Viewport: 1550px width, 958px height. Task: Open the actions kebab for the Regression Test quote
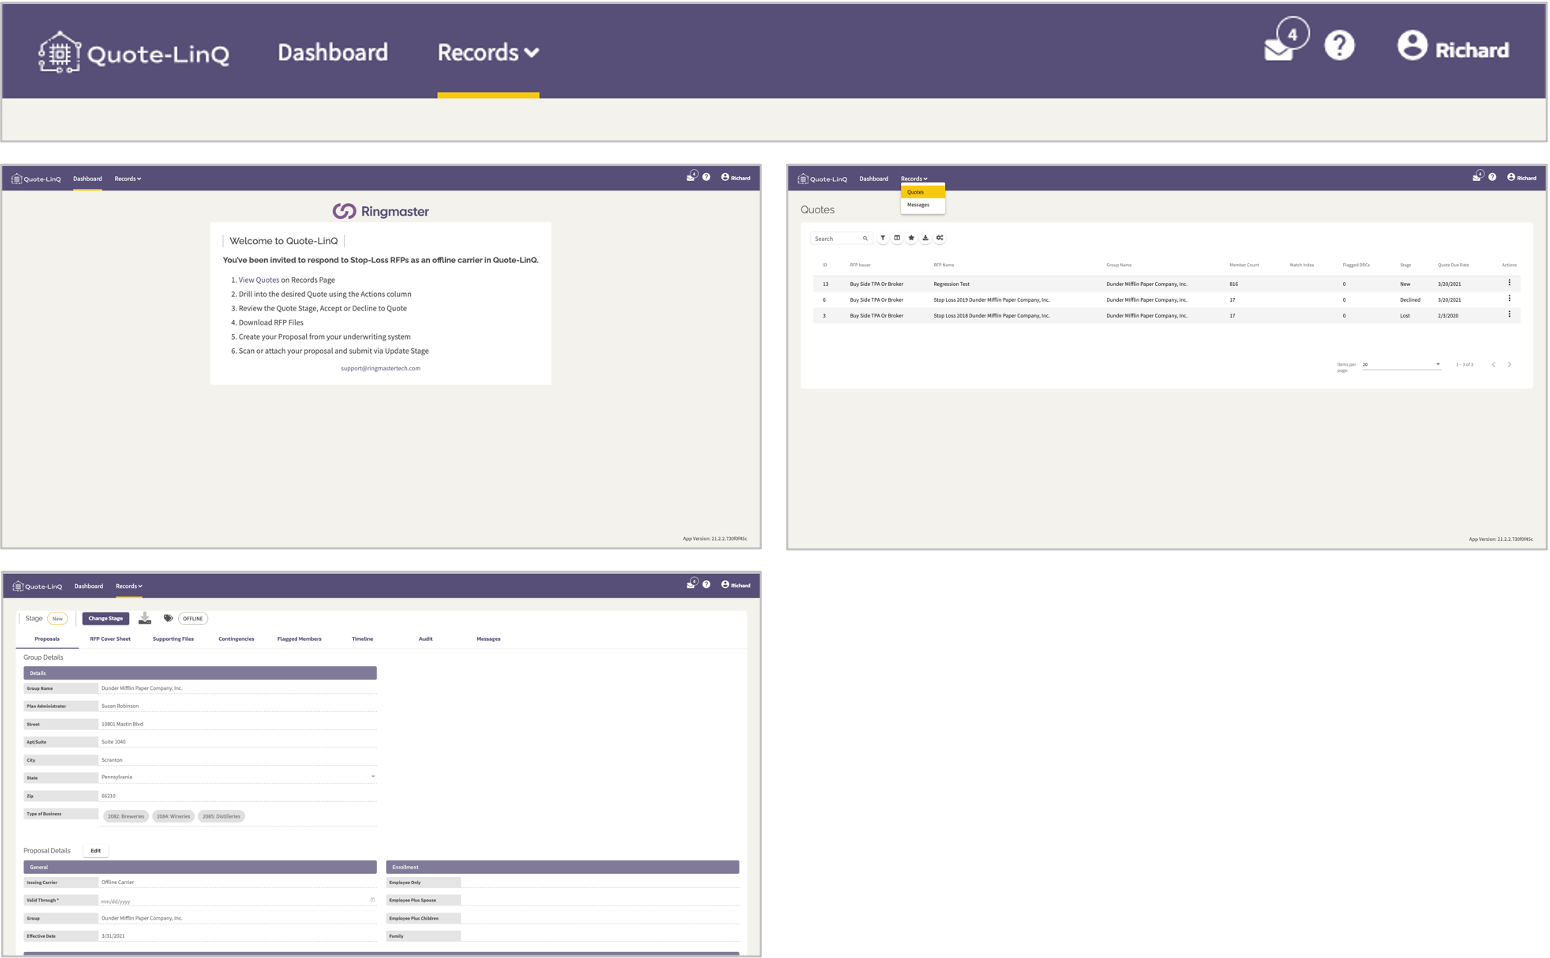tap(1509, 283)
